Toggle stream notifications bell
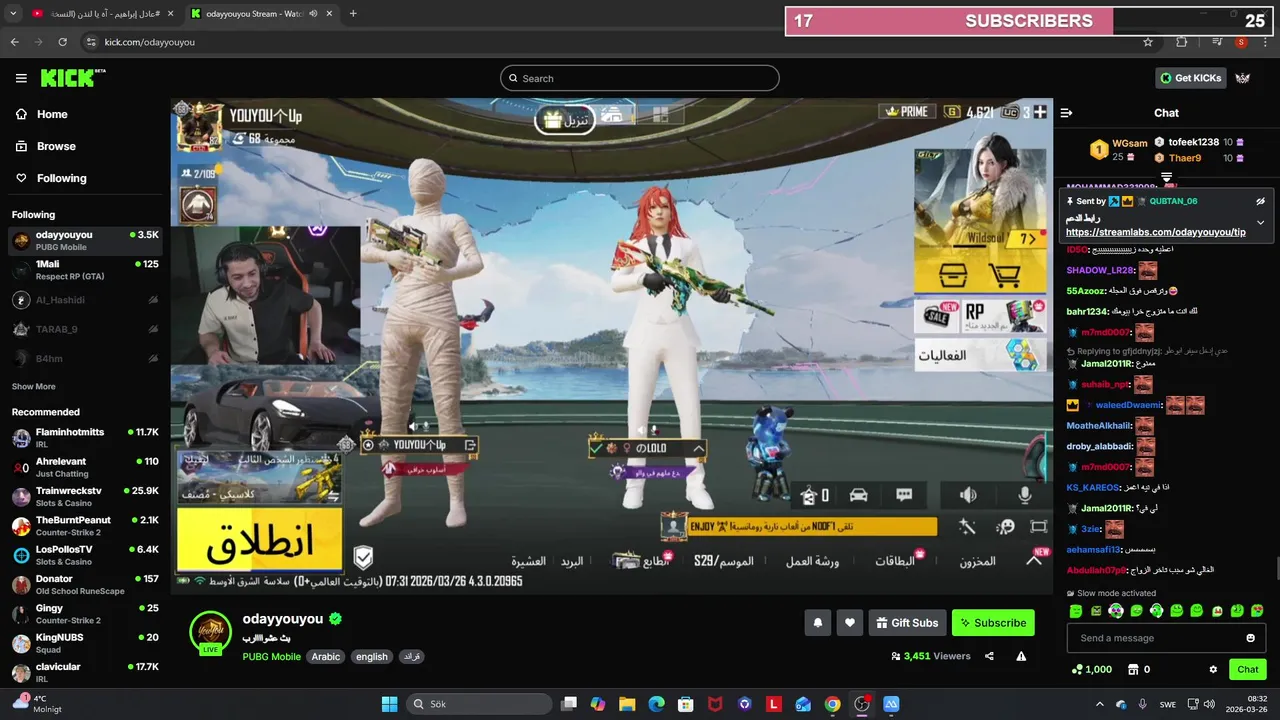Image resolution: width=1280 pixels, height=720 pixels. (x=818, y=622)
